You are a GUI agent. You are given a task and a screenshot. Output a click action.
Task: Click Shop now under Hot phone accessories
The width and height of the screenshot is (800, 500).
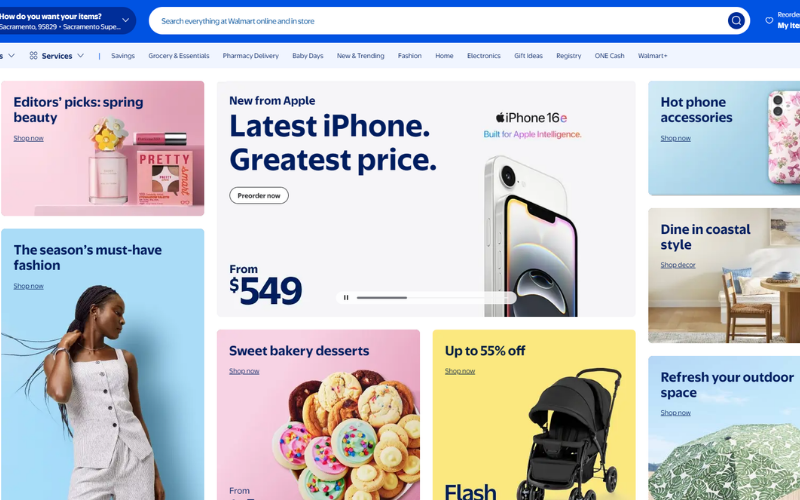(676, 138)
